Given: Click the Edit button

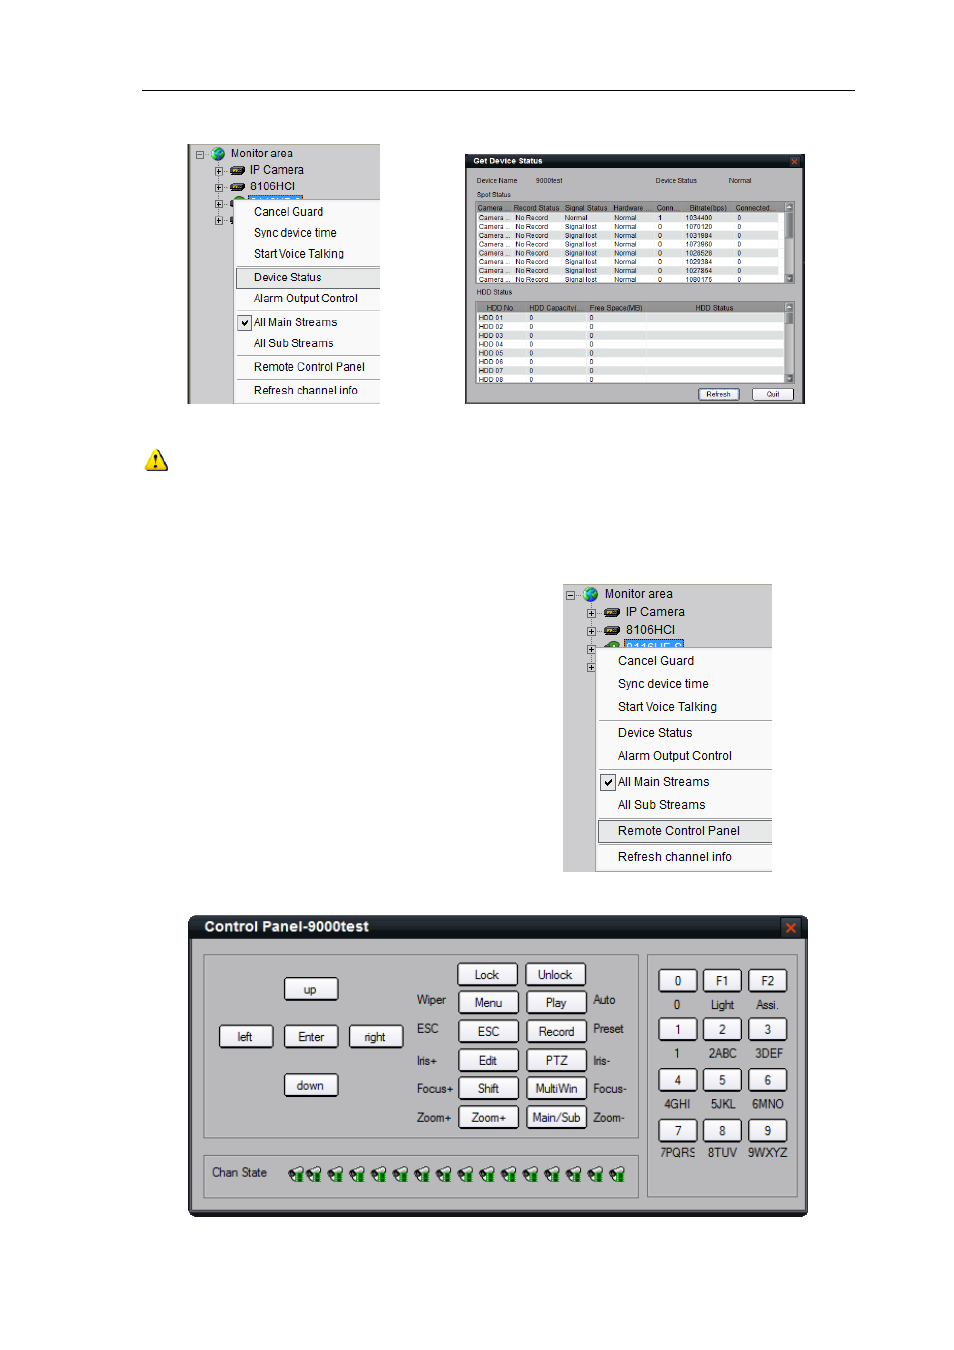Looking at the screenshot, I should tap(488, 1060).
